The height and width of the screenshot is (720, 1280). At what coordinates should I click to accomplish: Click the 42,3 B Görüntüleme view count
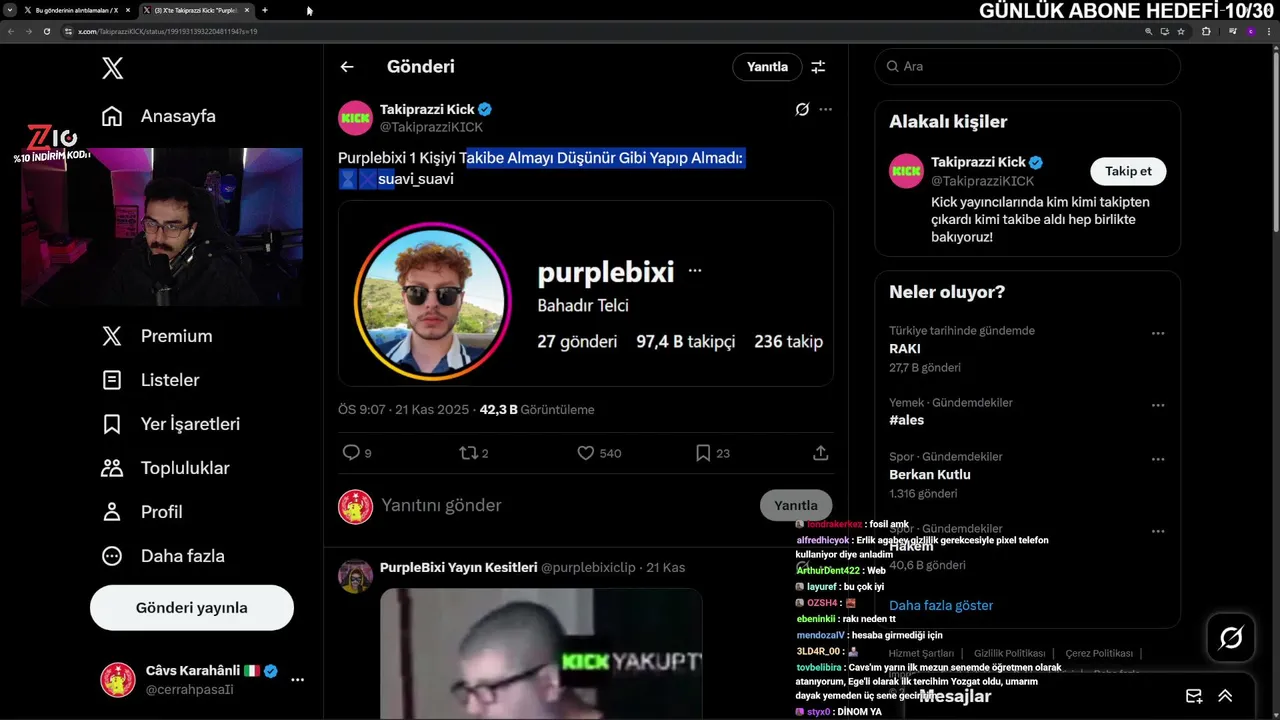pos(537,410)
